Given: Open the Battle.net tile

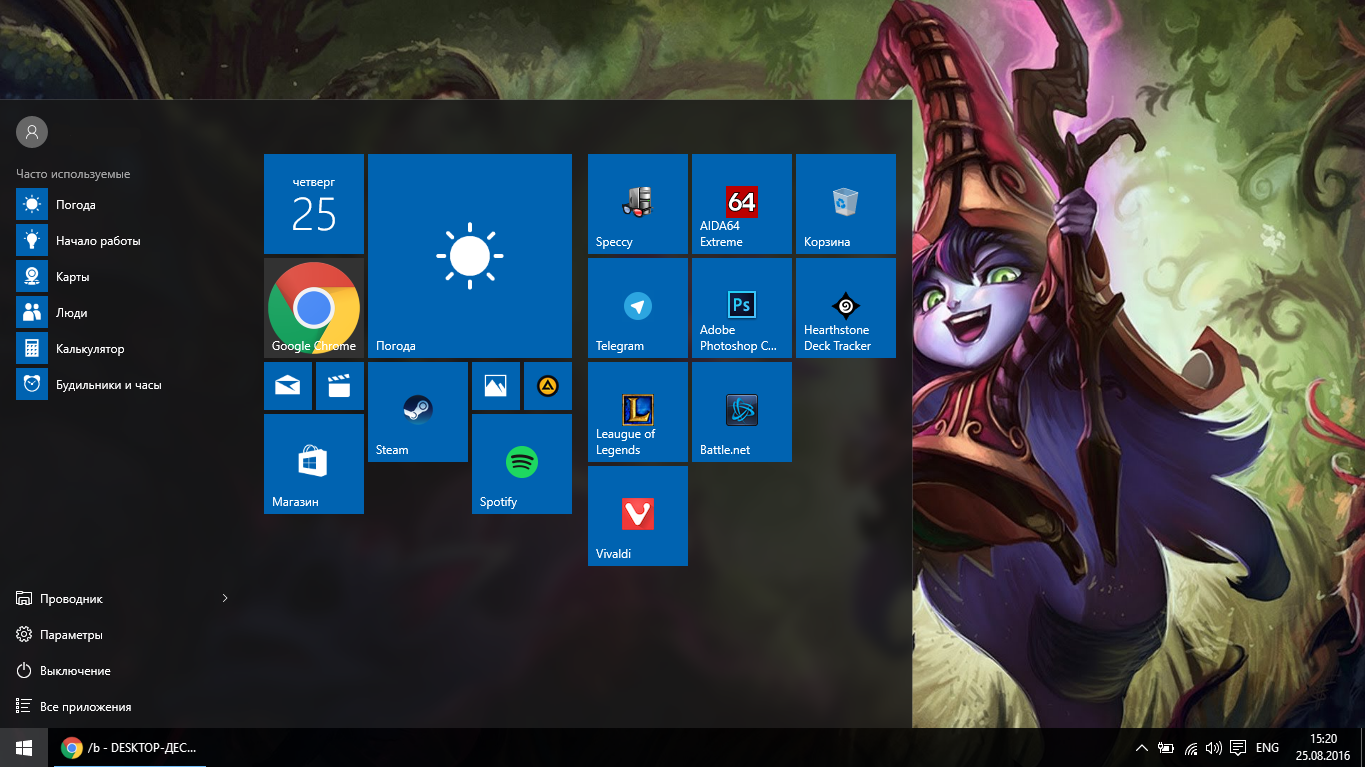Looking at the screenshot, I should click(x=742, y=412).
